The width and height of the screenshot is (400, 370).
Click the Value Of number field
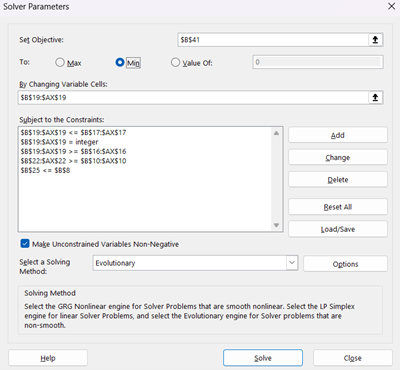pyautogui.click(x=318, y=62)
